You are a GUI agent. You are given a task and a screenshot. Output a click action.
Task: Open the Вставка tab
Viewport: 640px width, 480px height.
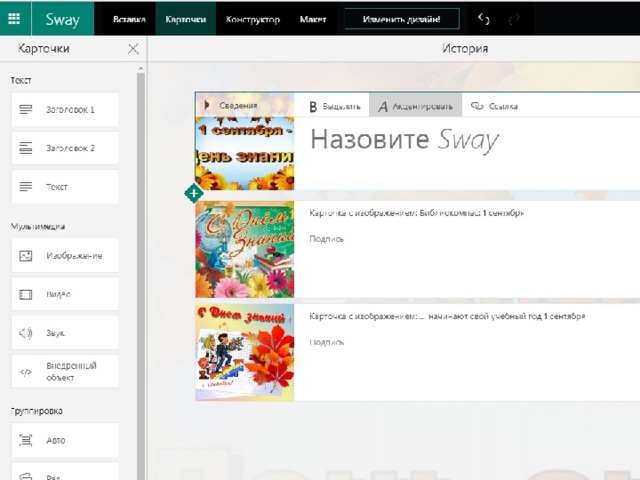[x=129, y=19]
